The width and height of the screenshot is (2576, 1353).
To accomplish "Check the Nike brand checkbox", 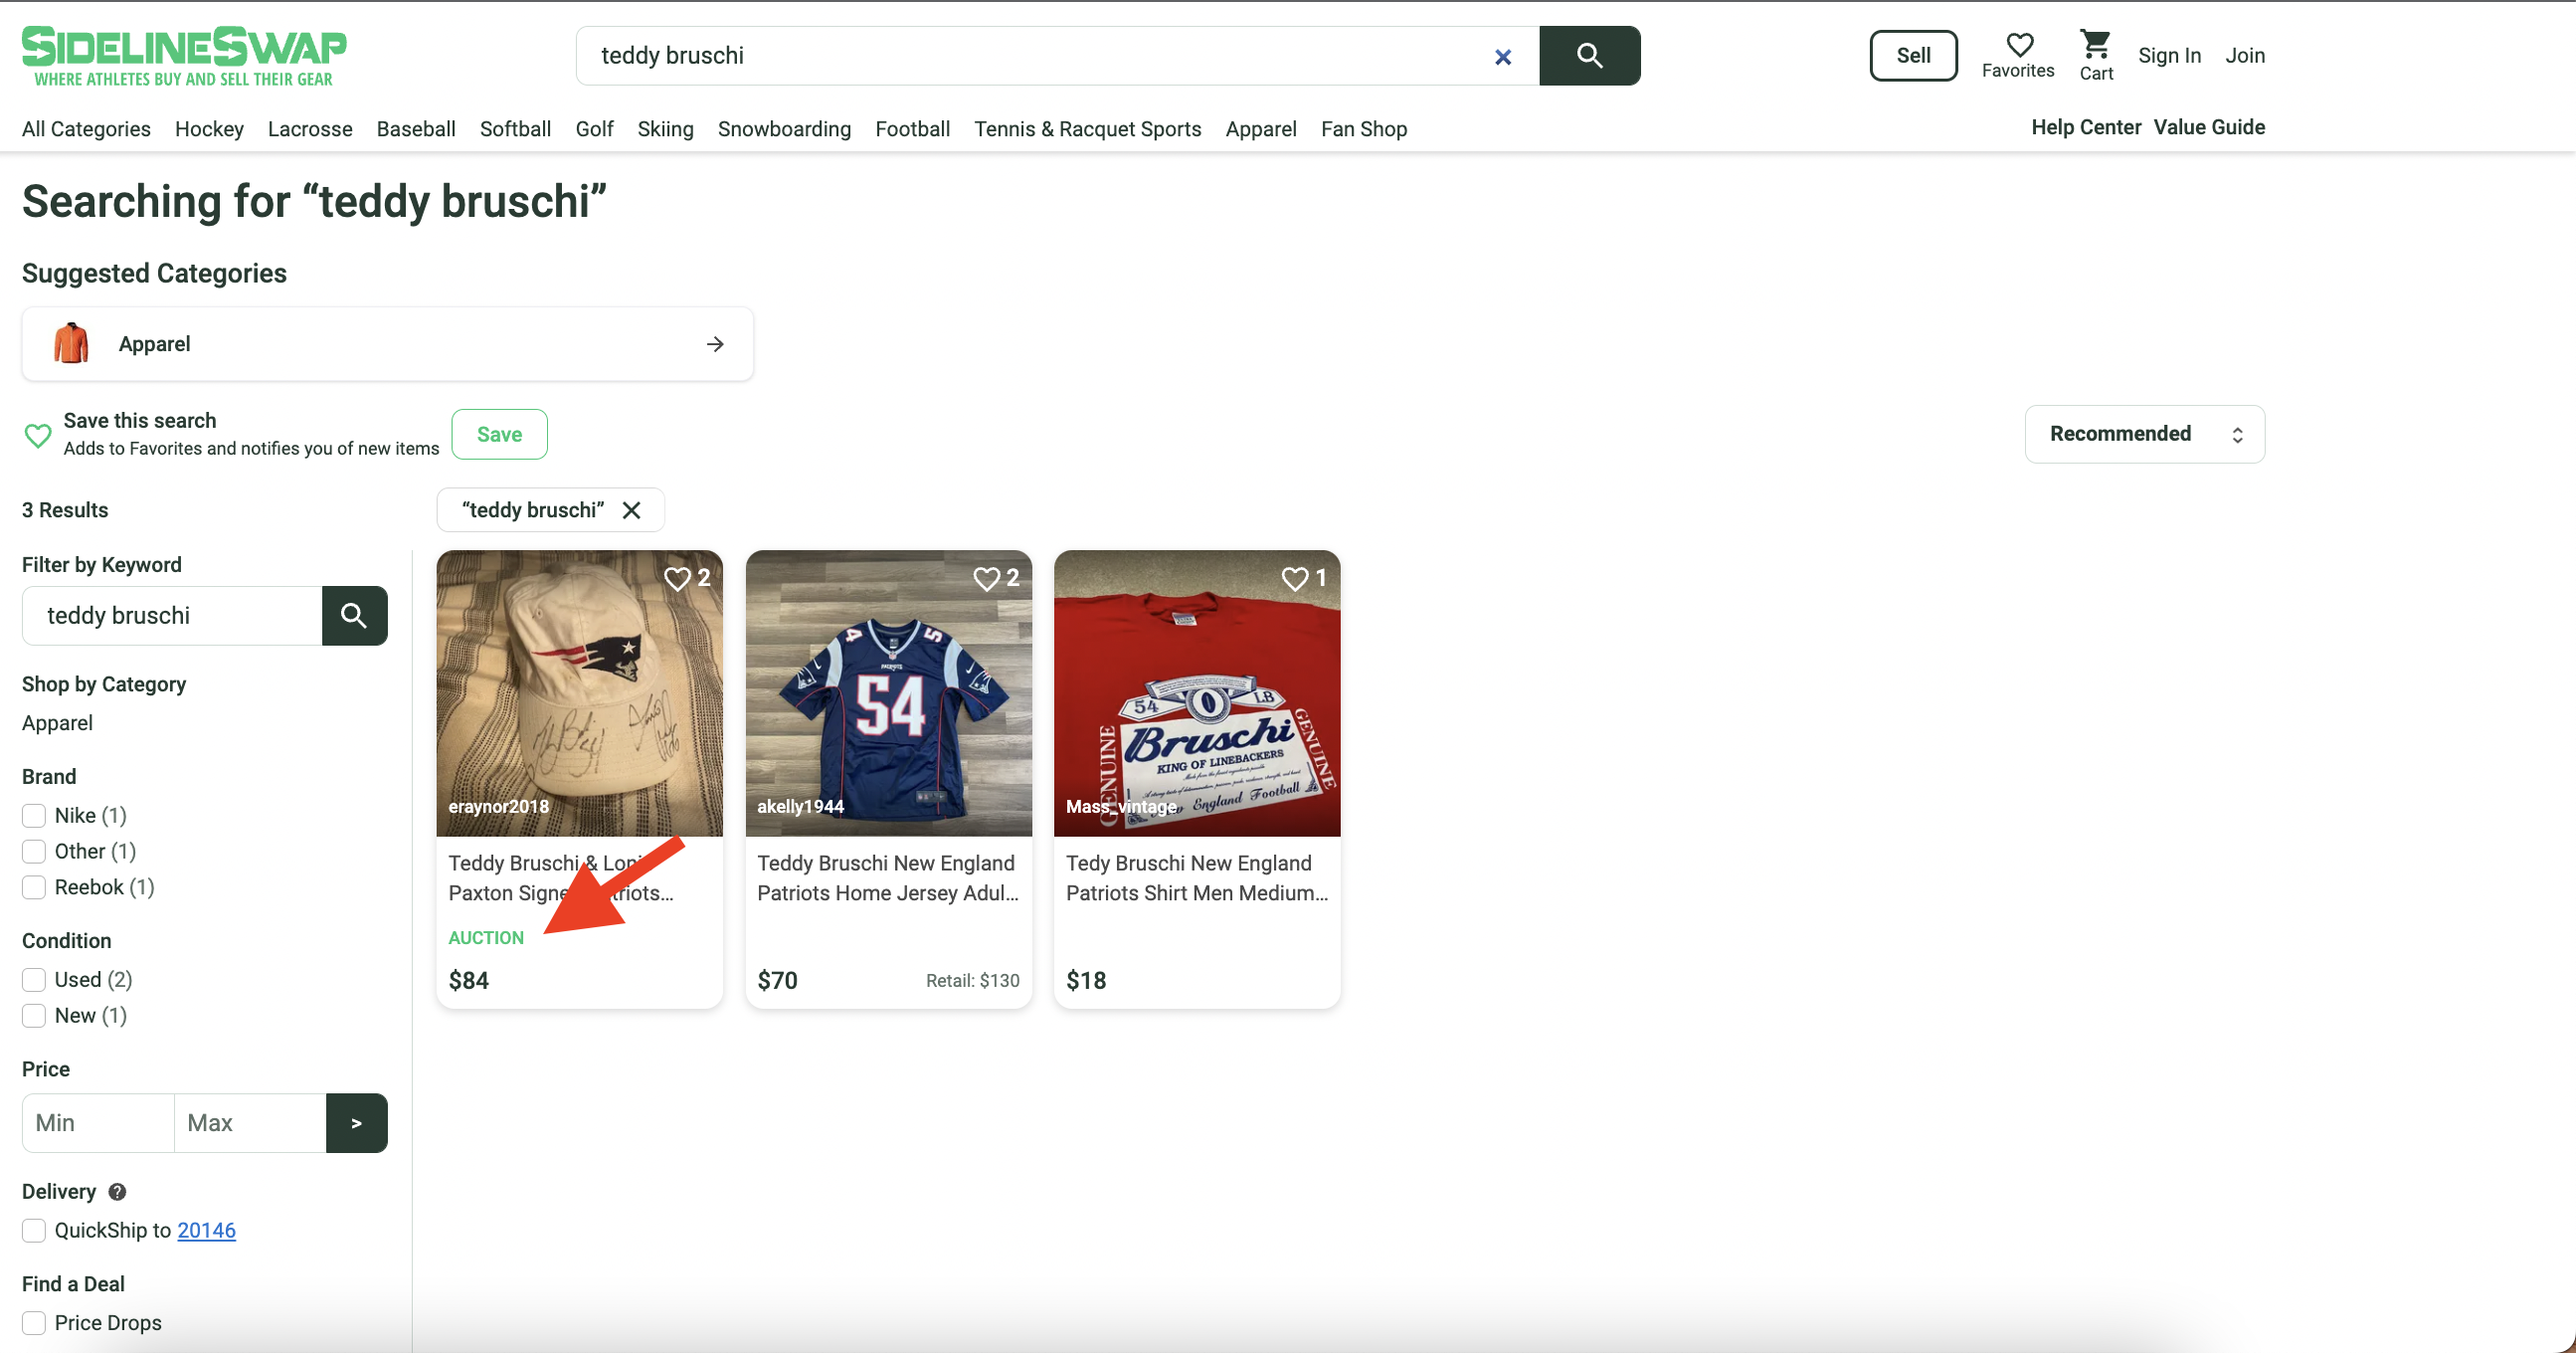I will point(34,815).
